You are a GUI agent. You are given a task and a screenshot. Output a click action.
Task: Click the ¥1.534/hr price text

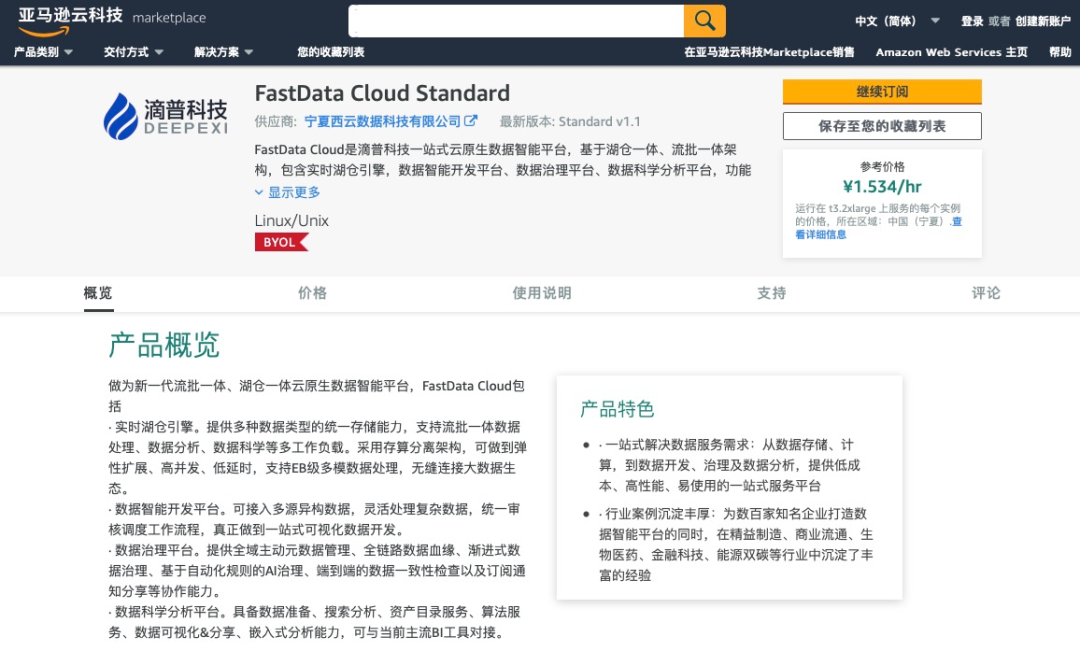tap(882, 187)
